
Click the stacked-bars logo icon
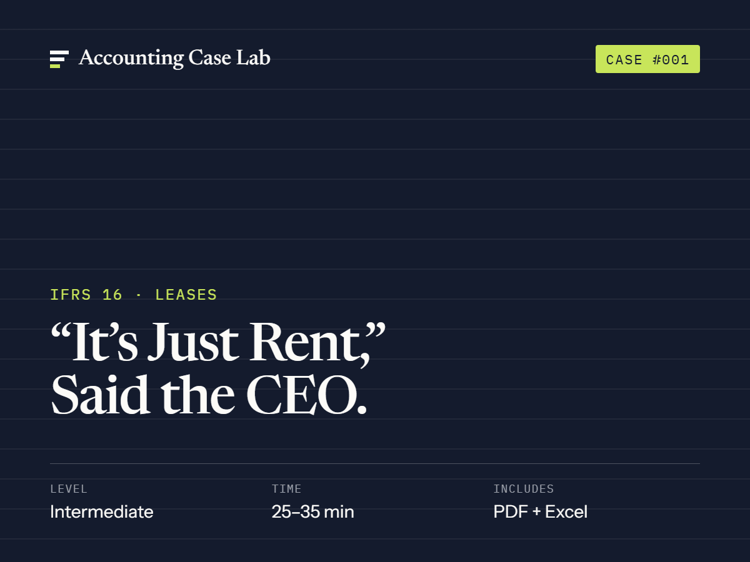[x=59, y=59]
